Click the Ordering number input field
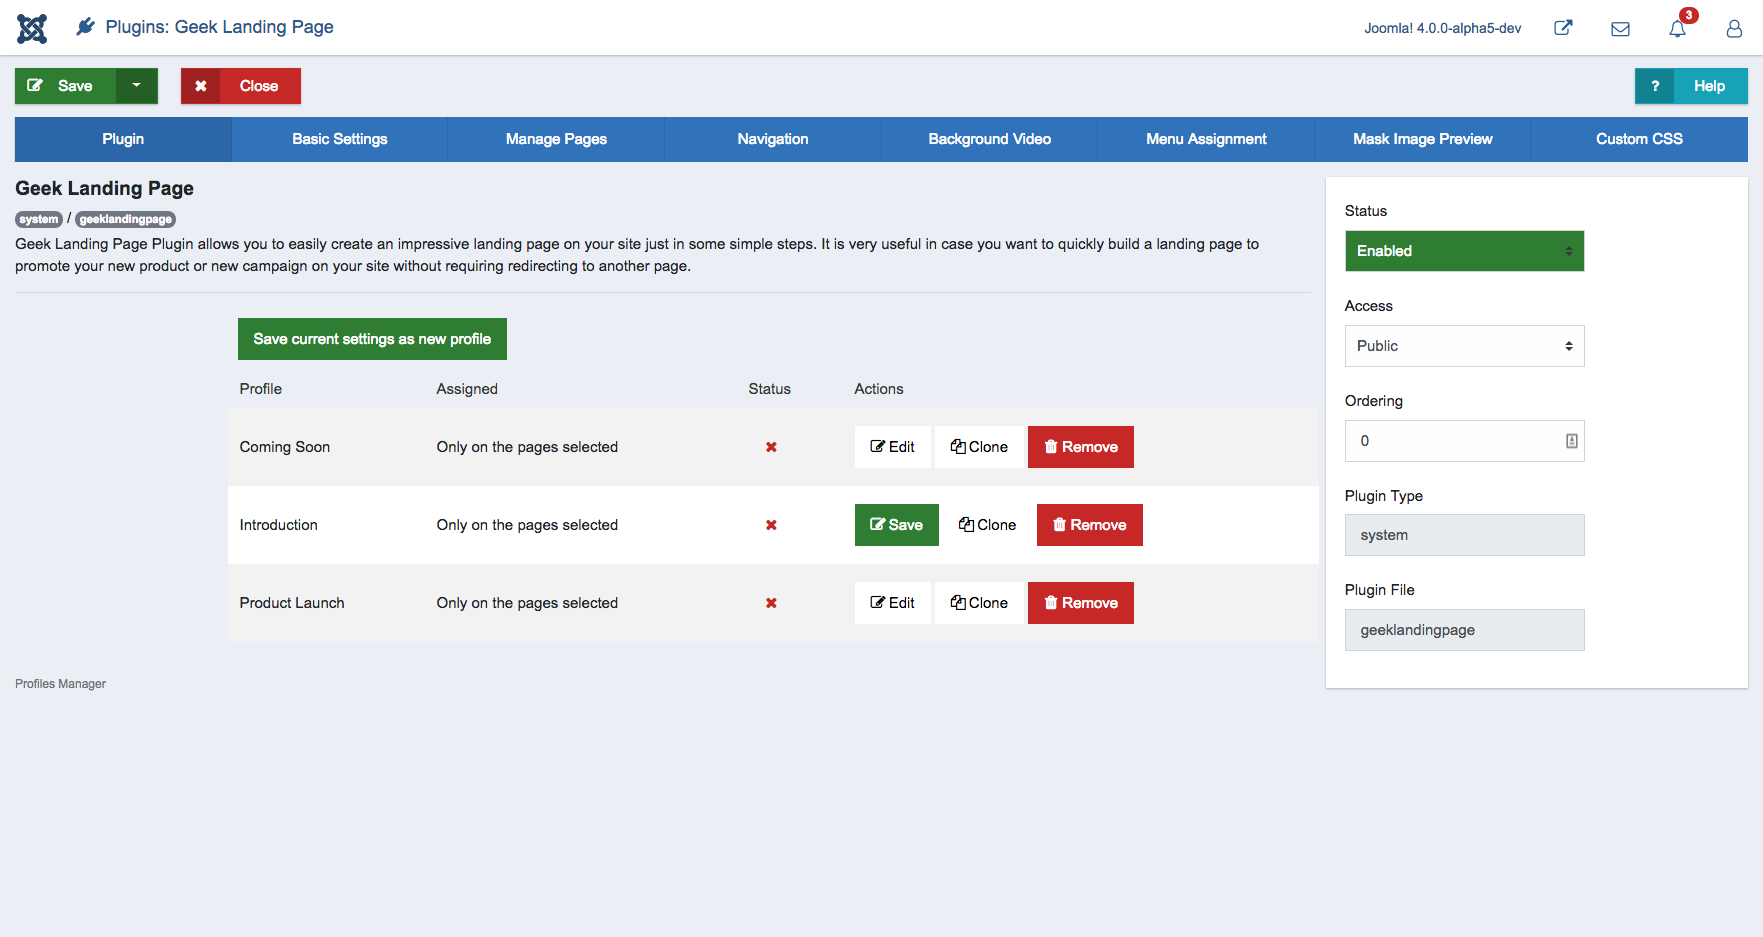Screen dimensions: 1763x937 [1464, 441]
